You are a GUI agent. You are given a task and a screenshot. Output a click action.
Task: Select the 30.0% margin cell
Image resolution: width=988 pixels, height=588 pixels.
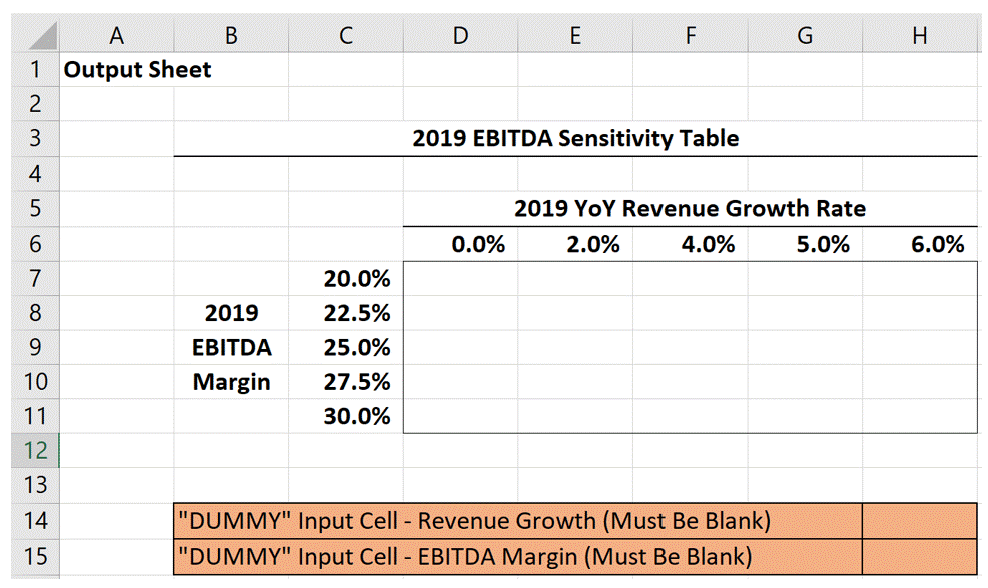pos(345,416)
